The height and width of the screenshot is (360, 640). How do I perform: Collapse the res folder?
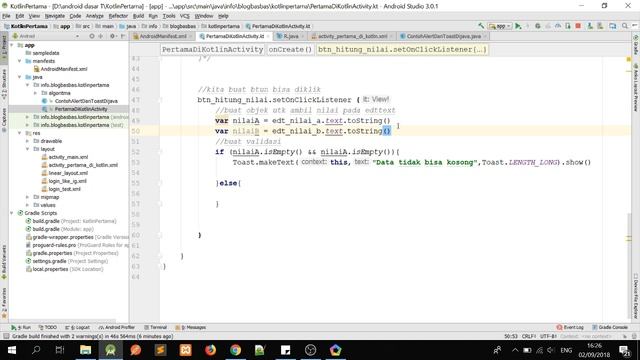[20, 133]
